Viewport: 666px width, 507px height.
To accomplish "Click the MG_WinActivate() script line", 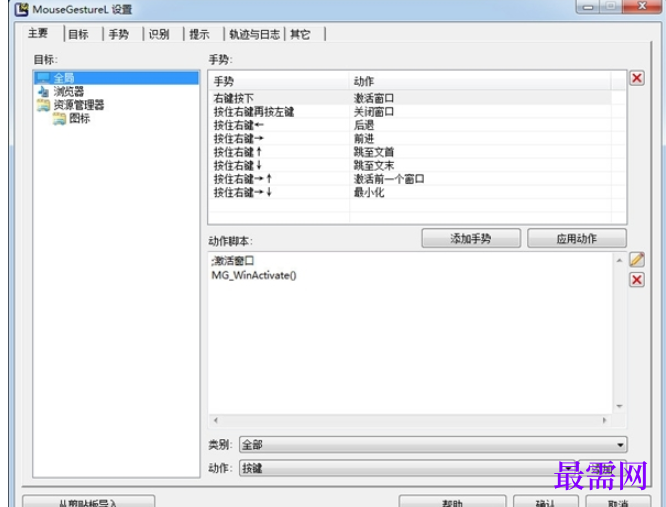I will pos(254,275).
